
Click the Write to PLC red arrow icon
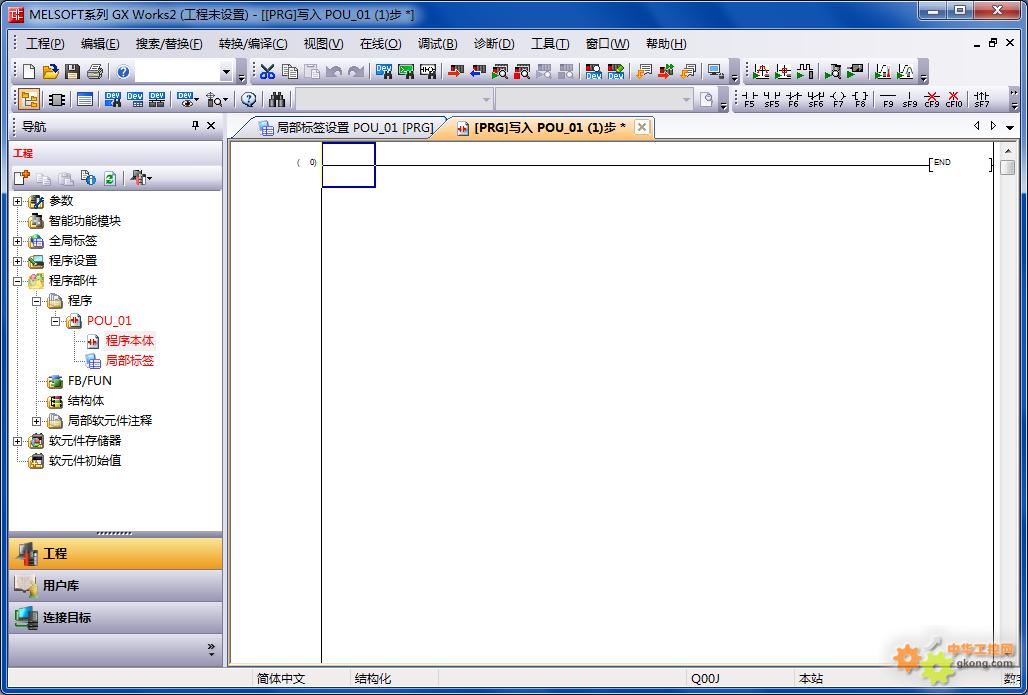pyautogui.click(x=456, y=71)
